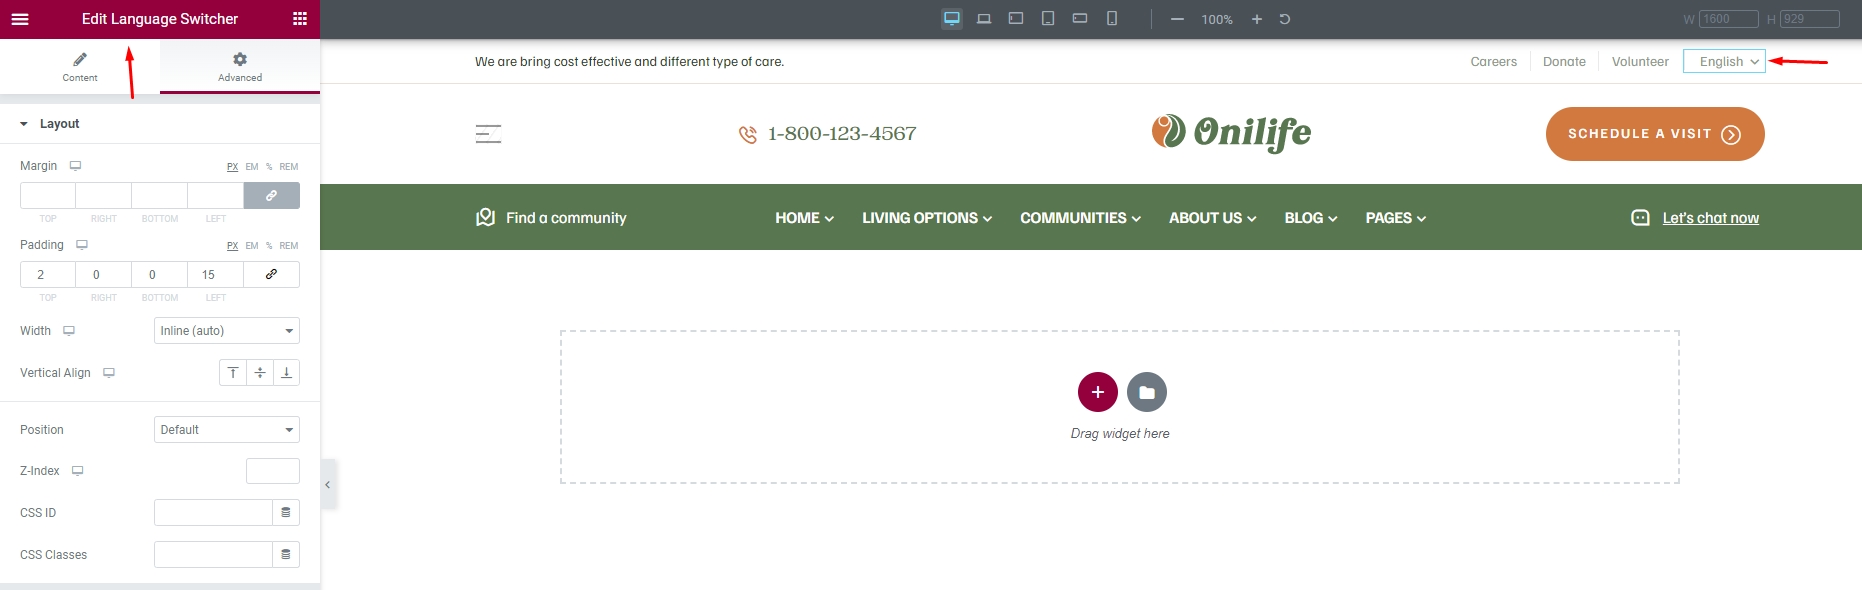Click the margin responsive device icon
1862x590 pixels.
pyautogui.click(x=75, y=166)
